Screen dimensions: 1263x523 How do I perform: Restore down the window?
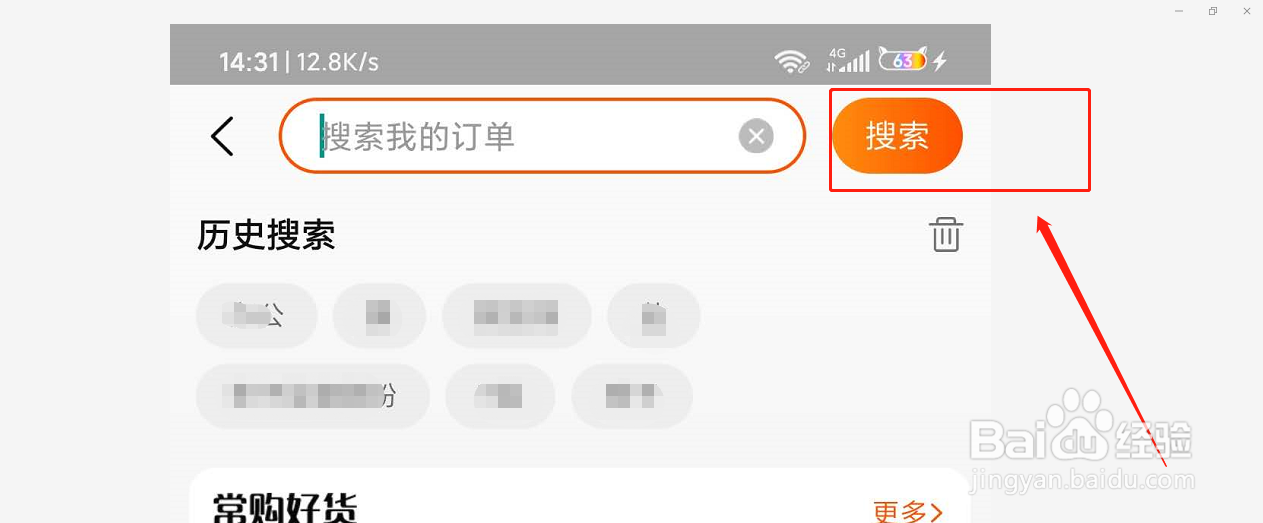click(x=1212, y=11)
